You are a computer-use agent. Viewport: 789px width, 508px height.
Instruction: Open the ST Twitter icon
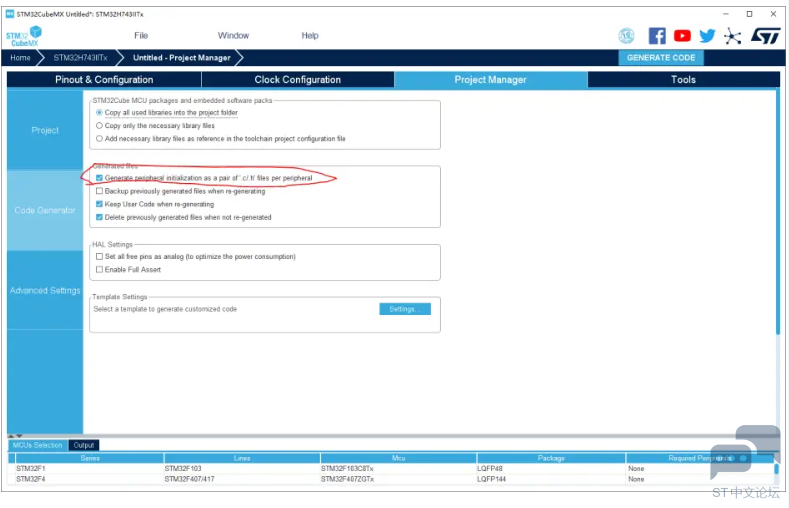pyautogui.click(x=707, y=36)
